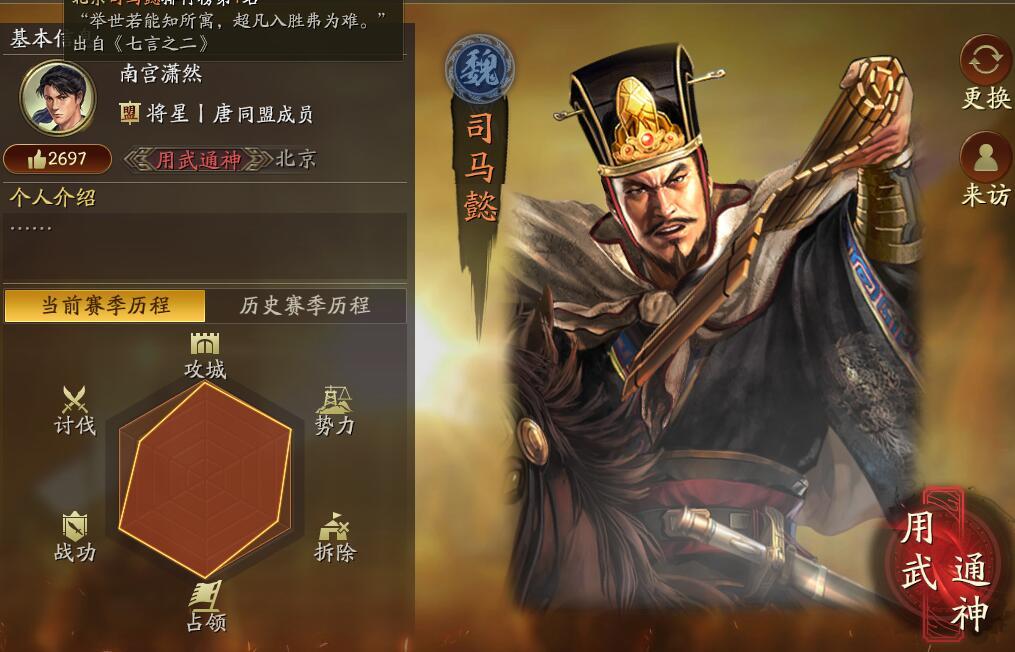Click the 更换 swap icon
The width and height of the screenshot is (1015, 652).
tap(986, 62)
